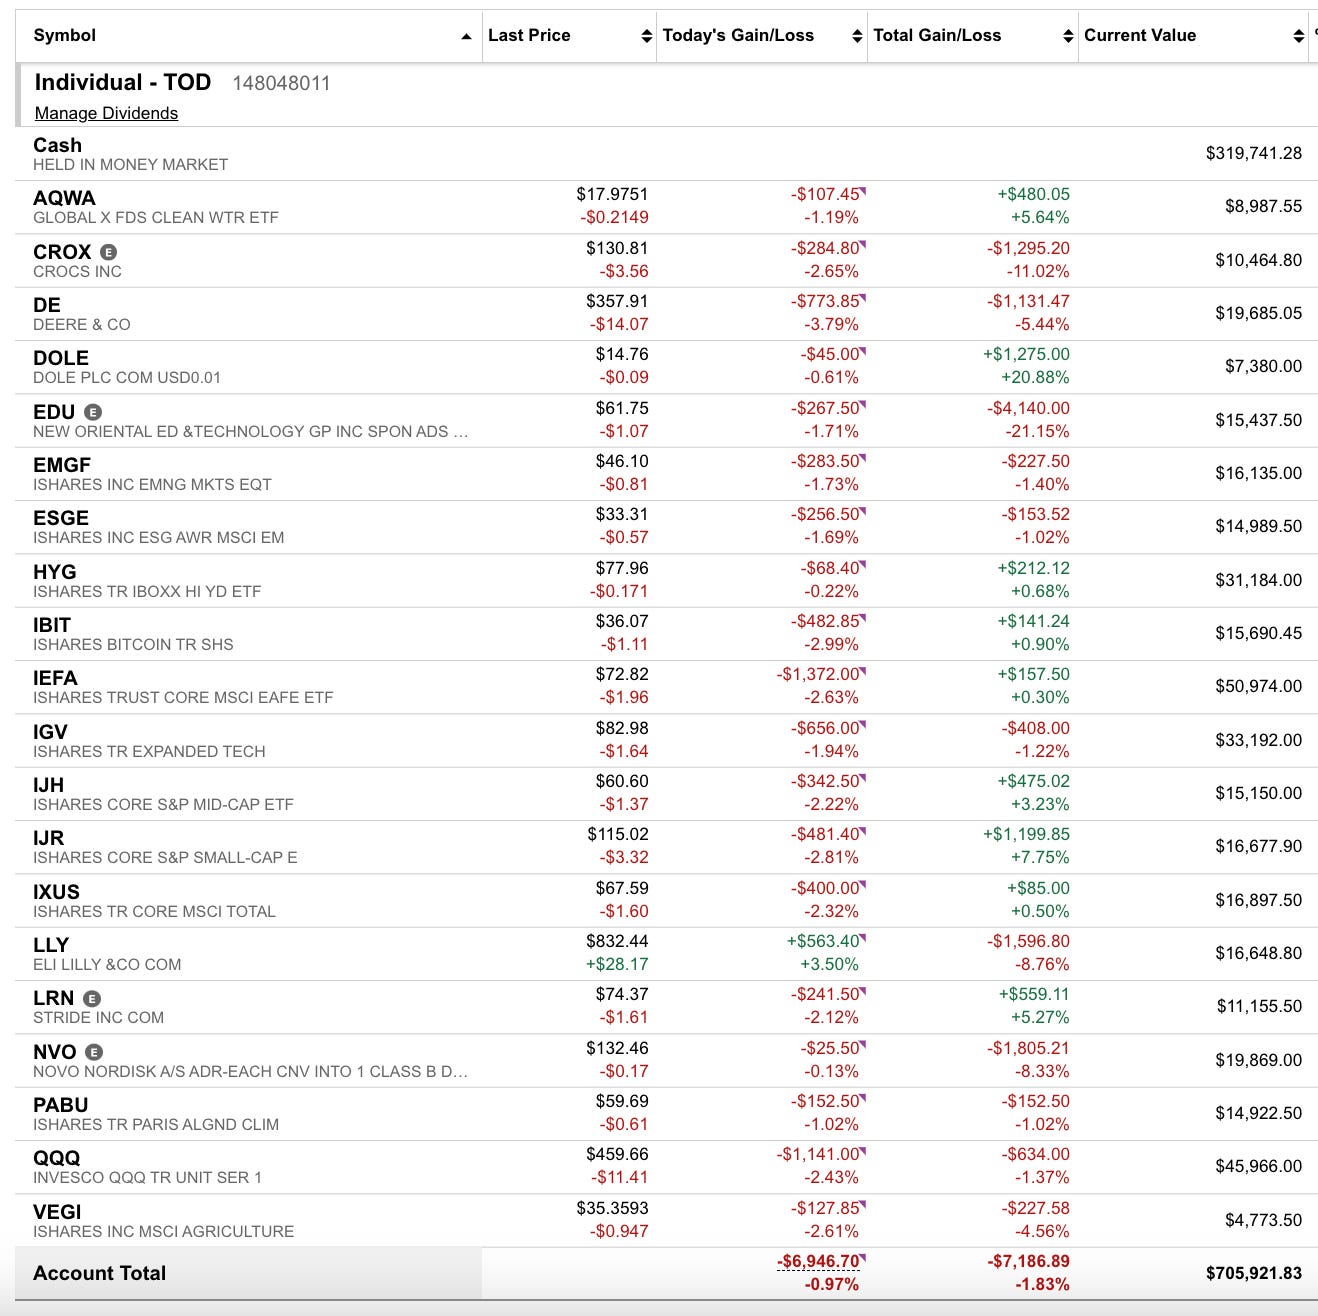Open the IJR symbol
The width and height of the screenshot is (1318, 1316).
point(48,838)
